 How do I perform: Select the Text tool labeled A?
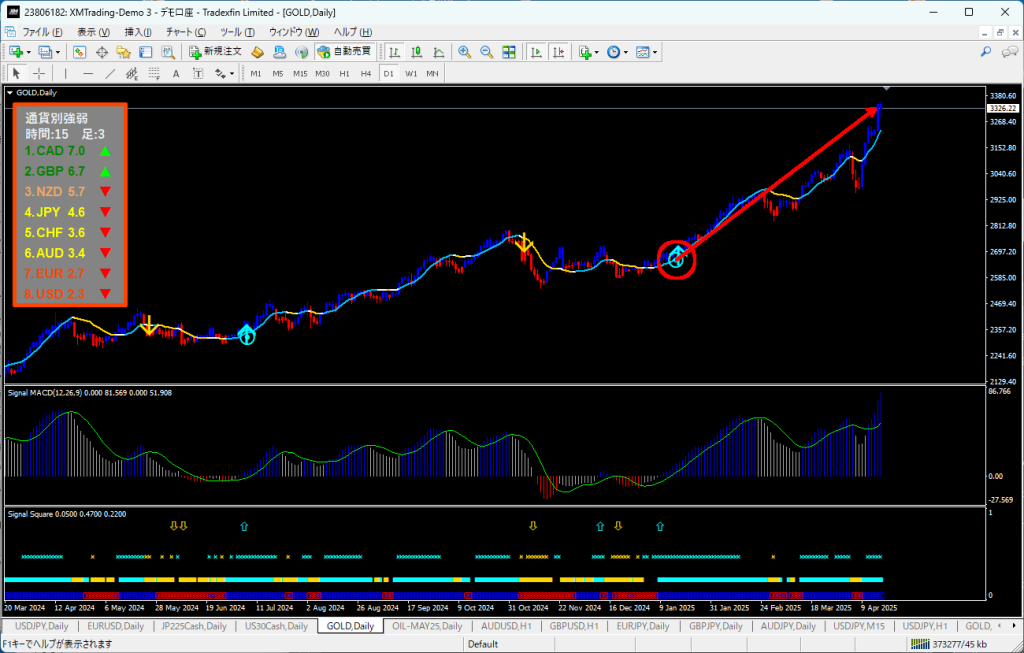tap(176, 74)
